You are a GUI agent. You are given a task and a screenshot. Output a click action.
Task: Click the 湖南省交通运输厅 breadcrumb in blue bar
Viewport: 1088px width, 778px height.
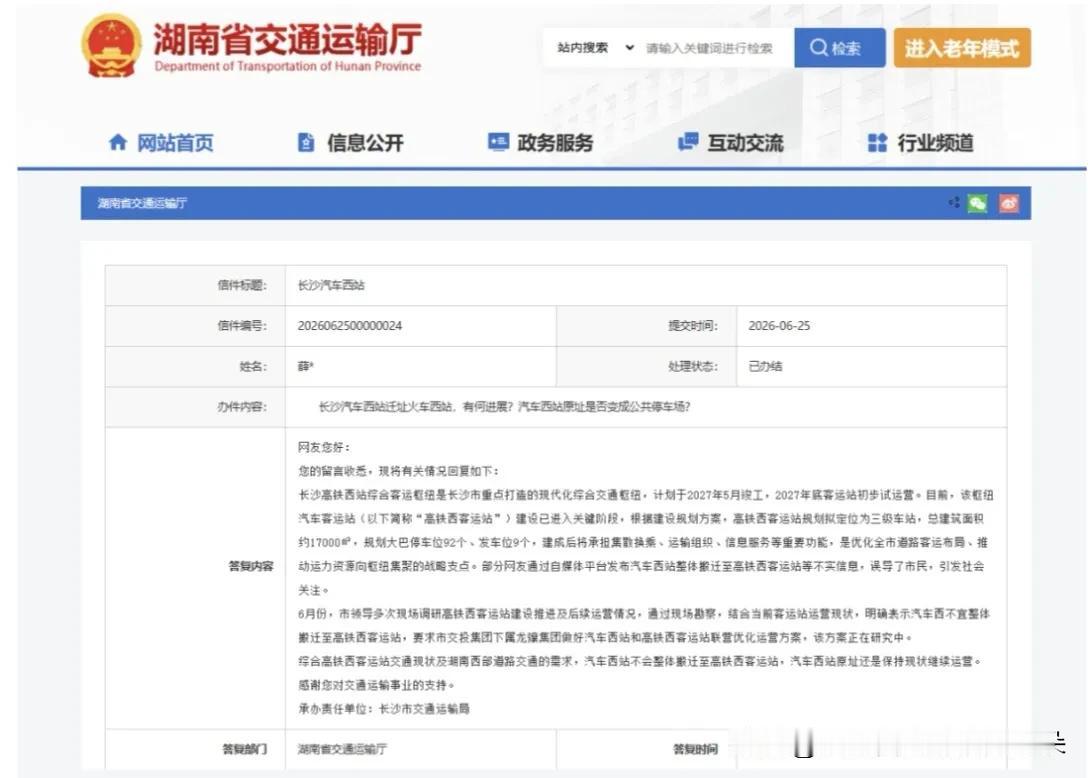pyautogui.click(x=142, y=203)
